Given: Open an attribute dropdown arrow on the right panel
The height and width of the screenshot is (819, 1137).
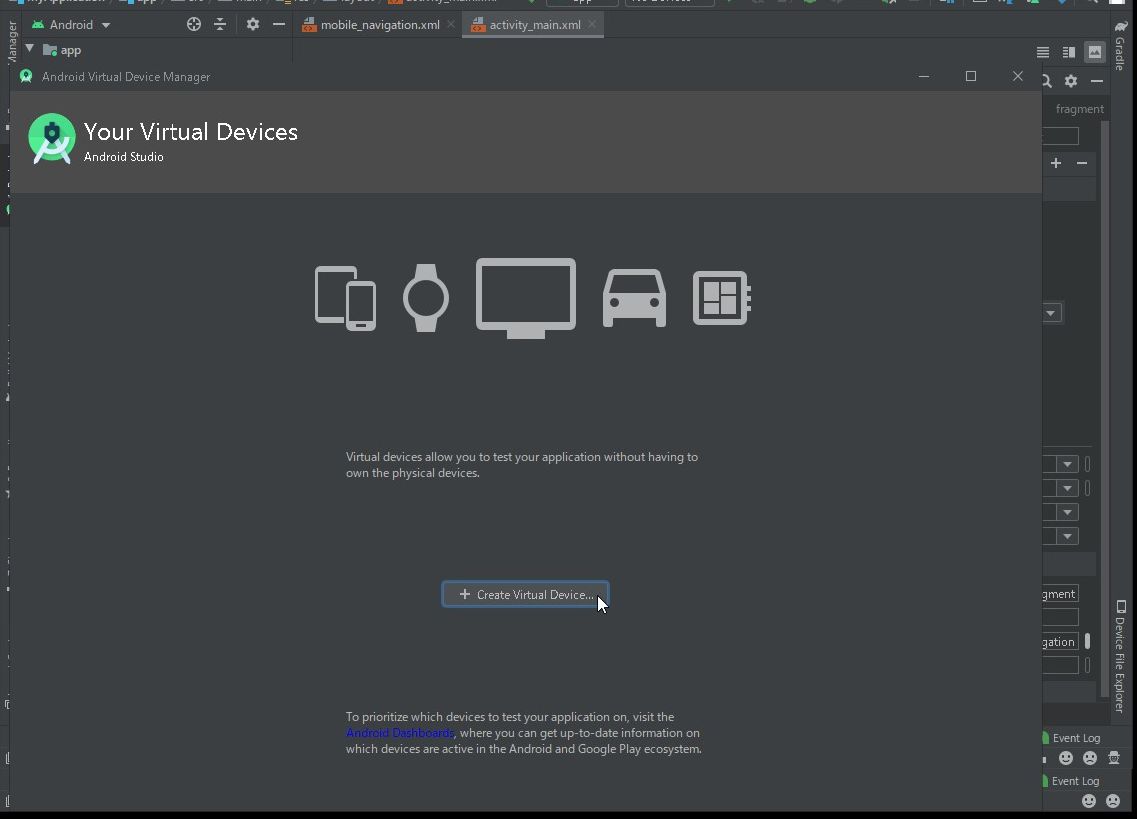Looking at the screenshot, I should [1068, 463].
